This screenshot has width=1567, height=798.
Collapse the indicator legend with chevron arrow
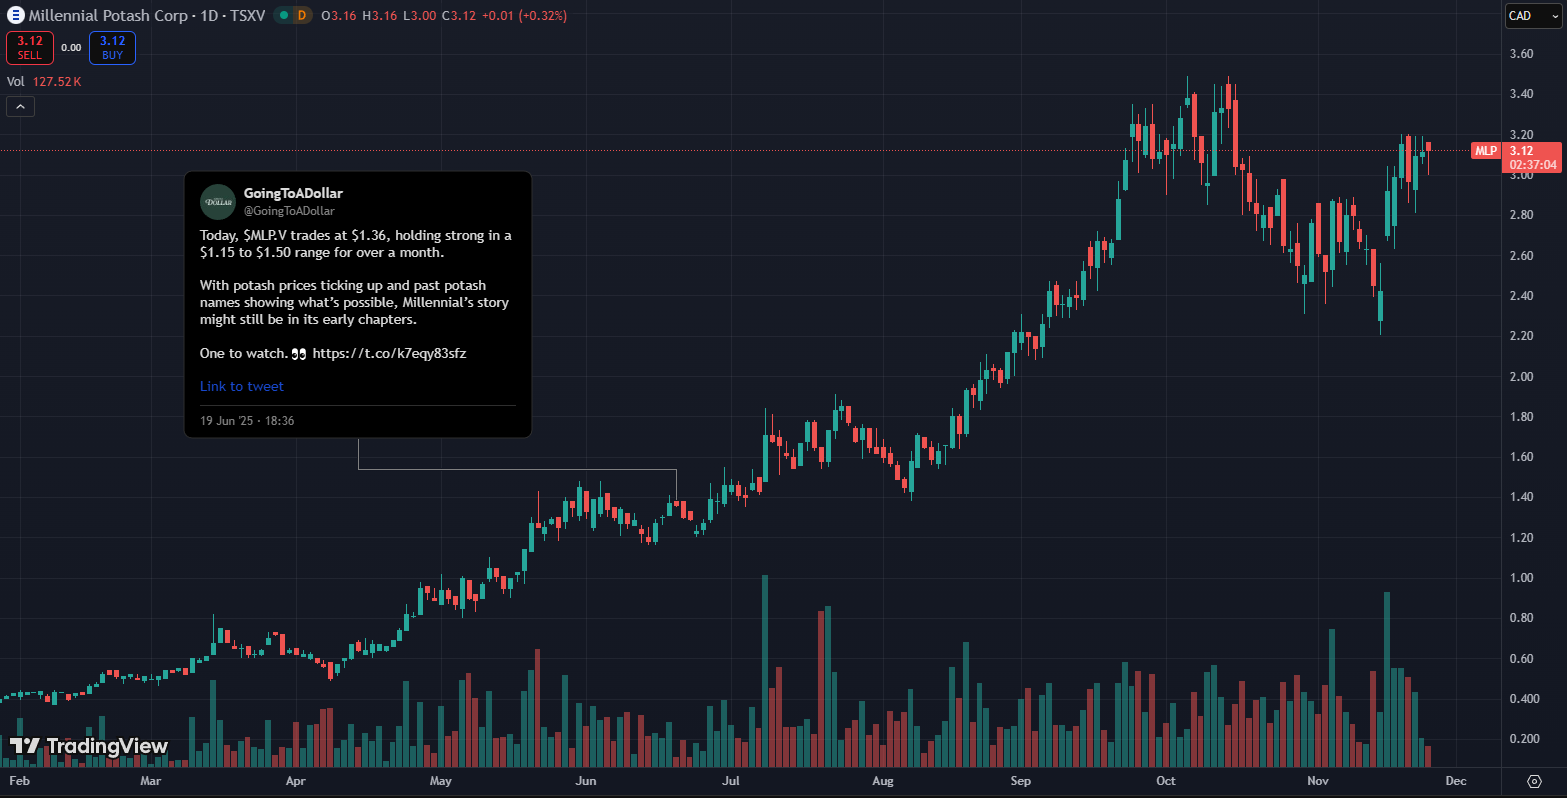20,106
